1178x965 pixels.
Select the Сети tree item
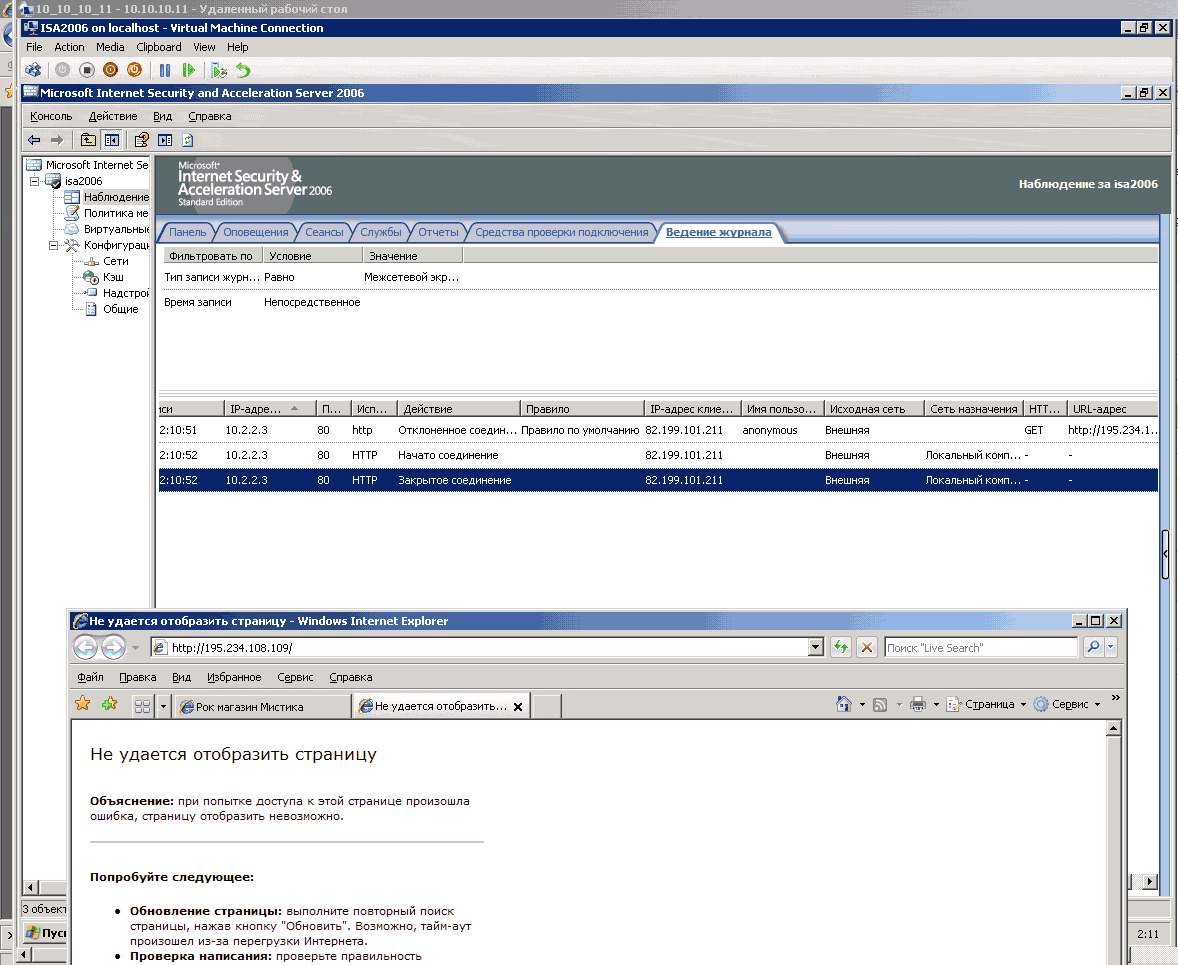(116, 261)
